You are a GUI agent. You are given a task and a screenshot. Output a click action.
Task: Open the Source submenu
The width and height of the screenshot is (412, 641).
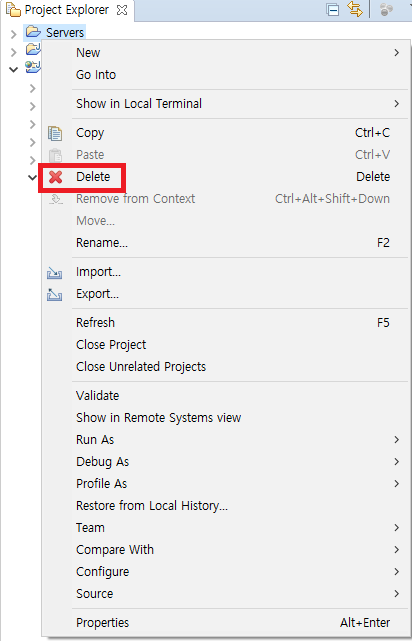click(x=226, y=594)
